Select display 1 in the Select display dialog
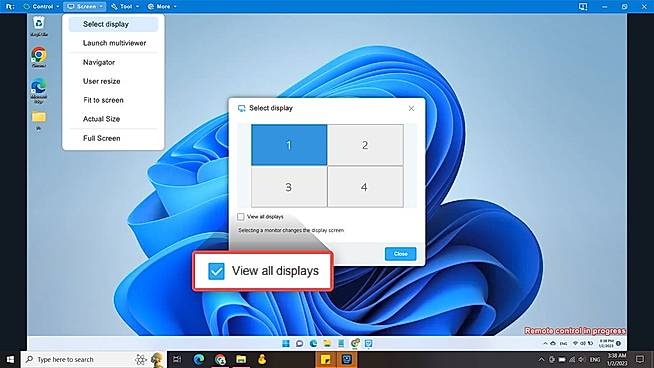This screenshot has height=368, width=654. tap(289, 145)
